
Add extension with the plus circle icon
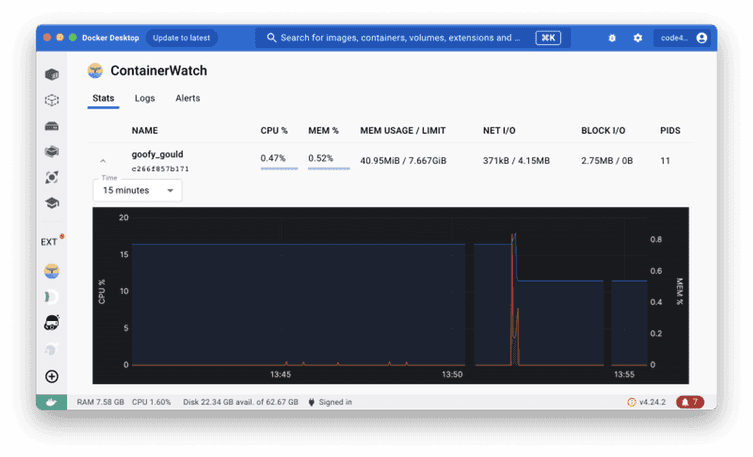pyautogui.click(x=52, y=376)
